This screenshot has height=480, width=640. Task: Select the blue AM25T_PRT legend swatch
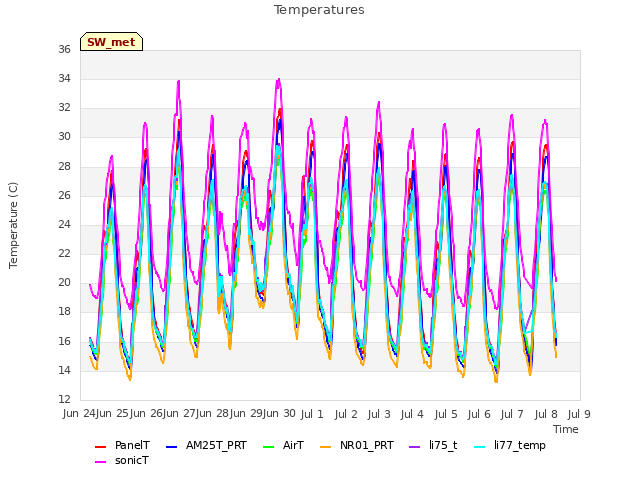coord(171,447)
